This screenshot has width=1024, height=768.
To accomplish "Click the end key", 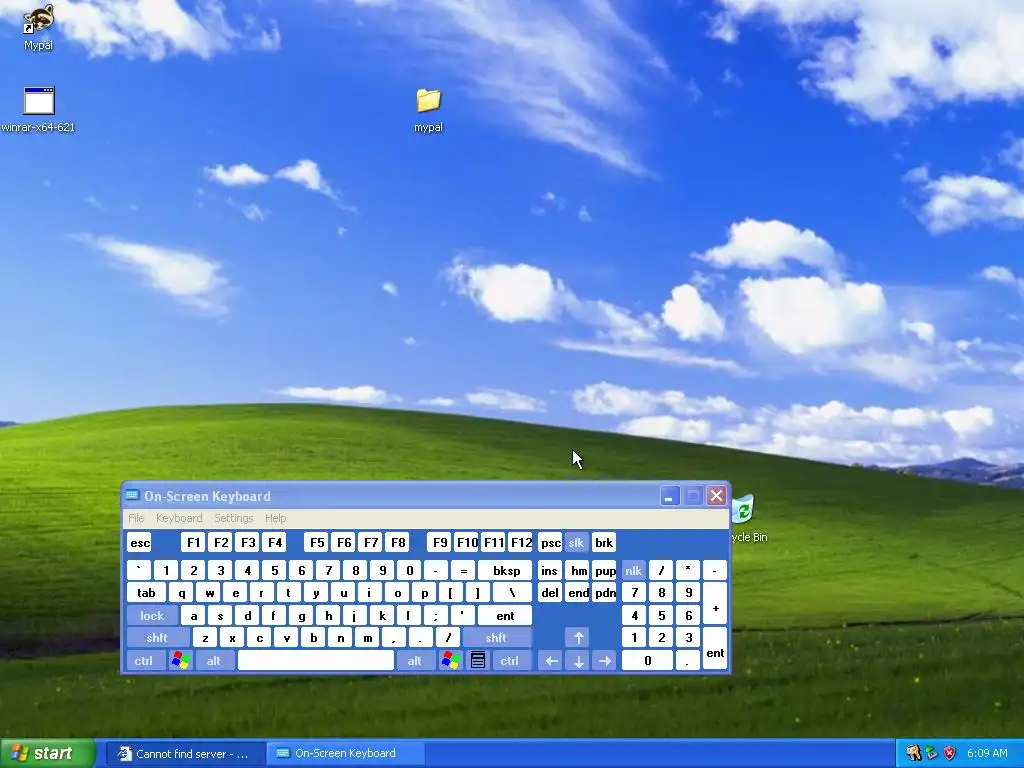I will click(579, 592).
